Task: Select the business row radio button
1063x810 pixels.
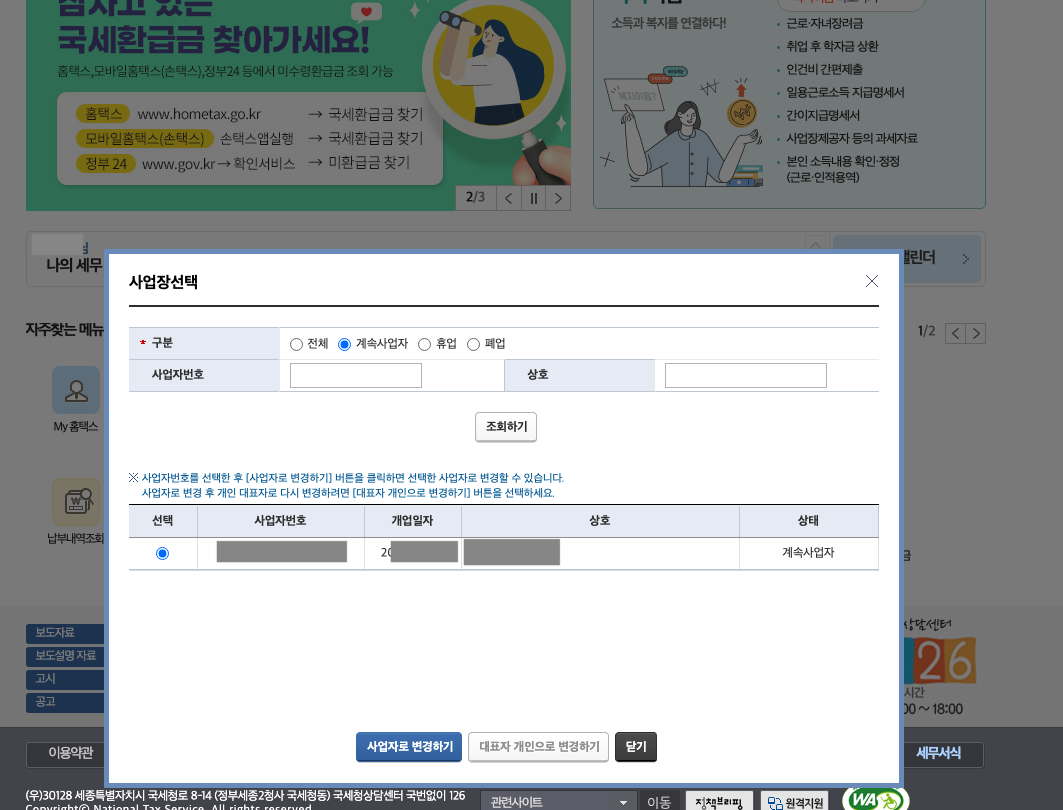Action: tap(162, 554)
